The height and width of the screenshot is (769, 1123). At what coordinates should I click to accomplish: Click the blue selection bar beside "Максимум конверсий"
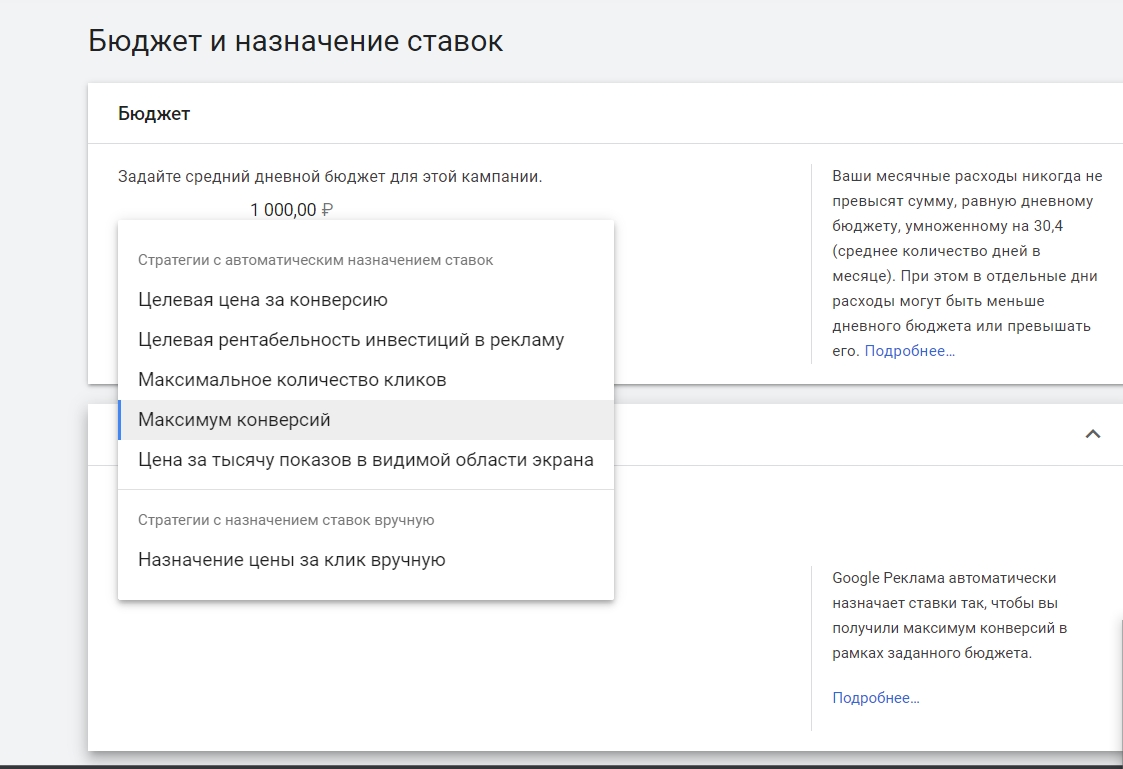pos(120,420)
